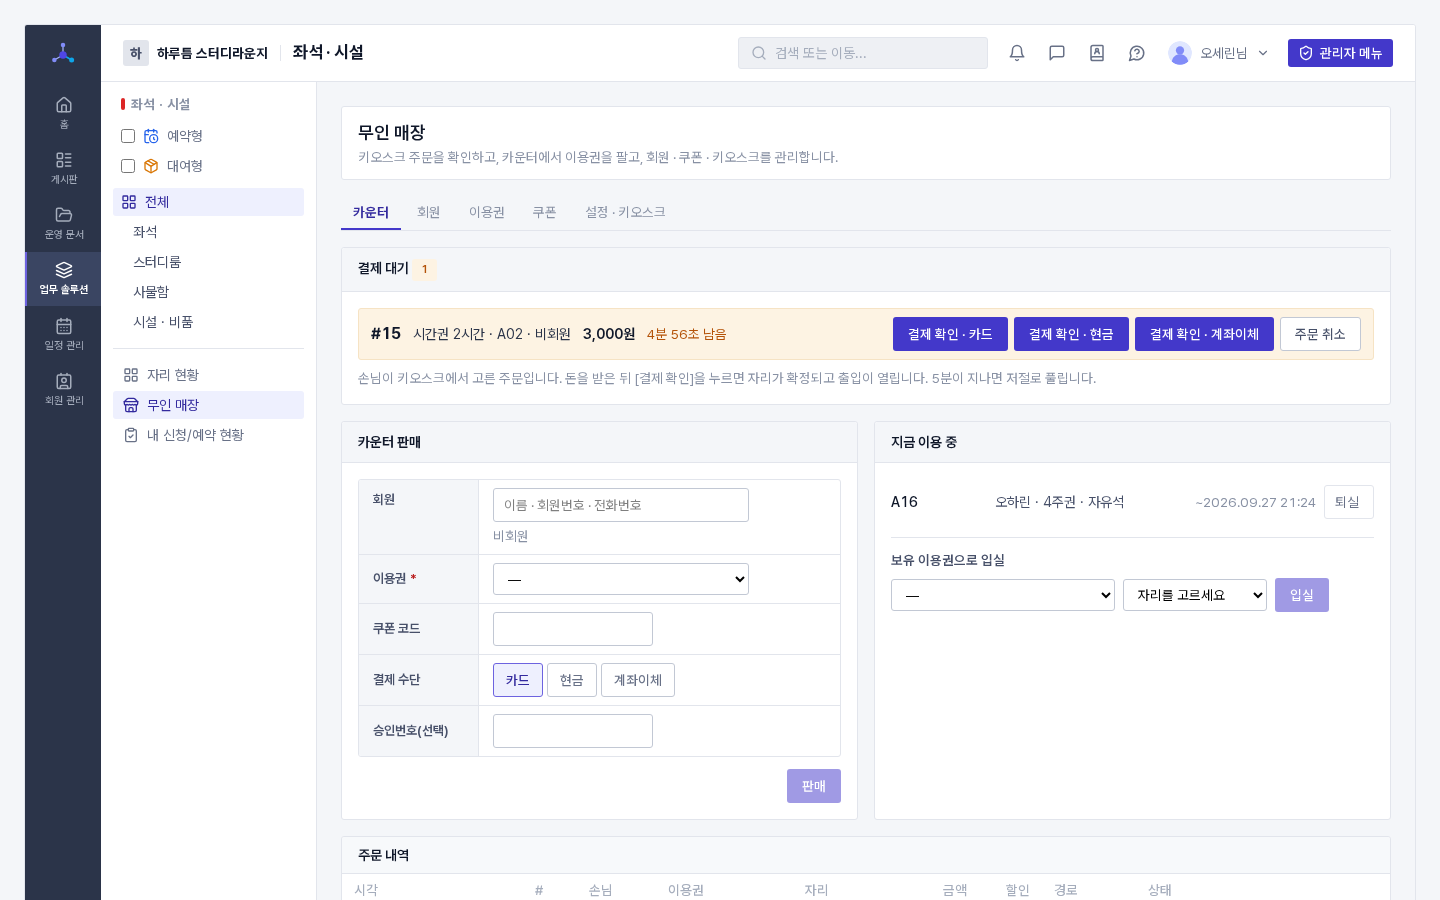
Task: Click 예약형 calendar icon
Action: point(151,136)
